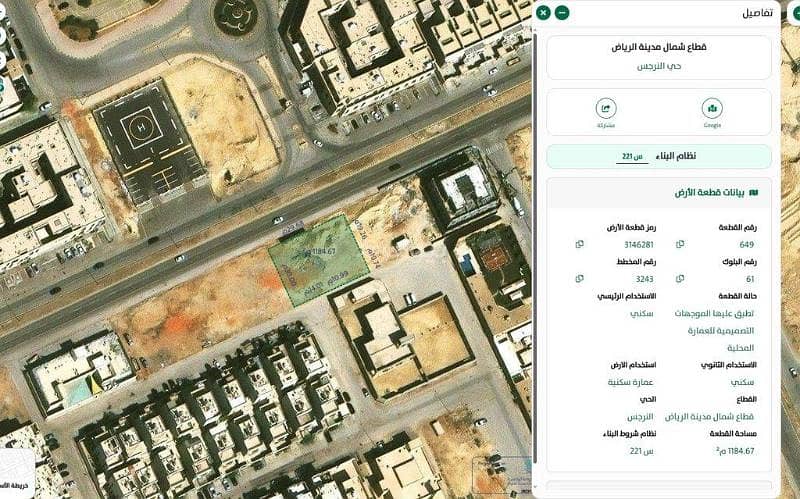
Task: Open building system link س 221 in banner
Action: 632,157
